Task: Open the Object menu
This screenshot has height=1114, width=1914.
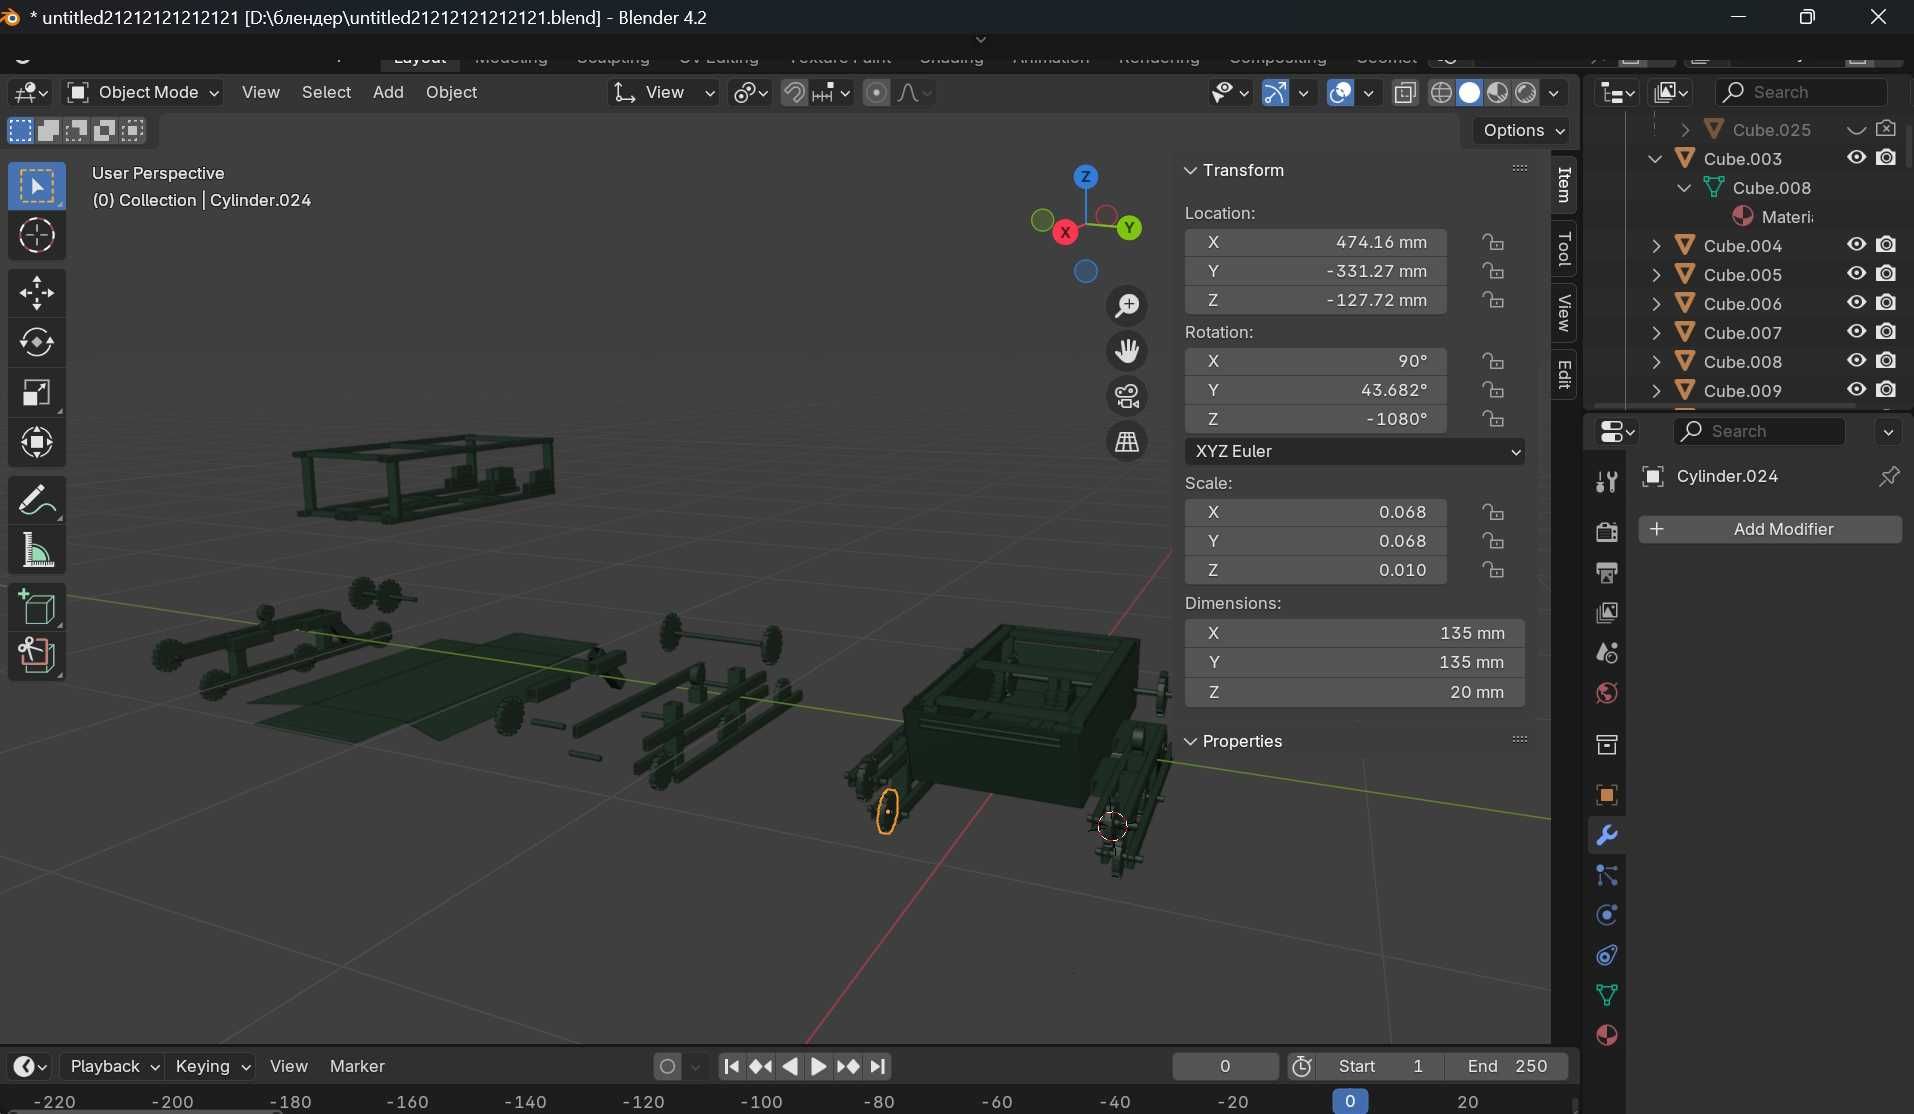Action: click(x=451, y=92)
